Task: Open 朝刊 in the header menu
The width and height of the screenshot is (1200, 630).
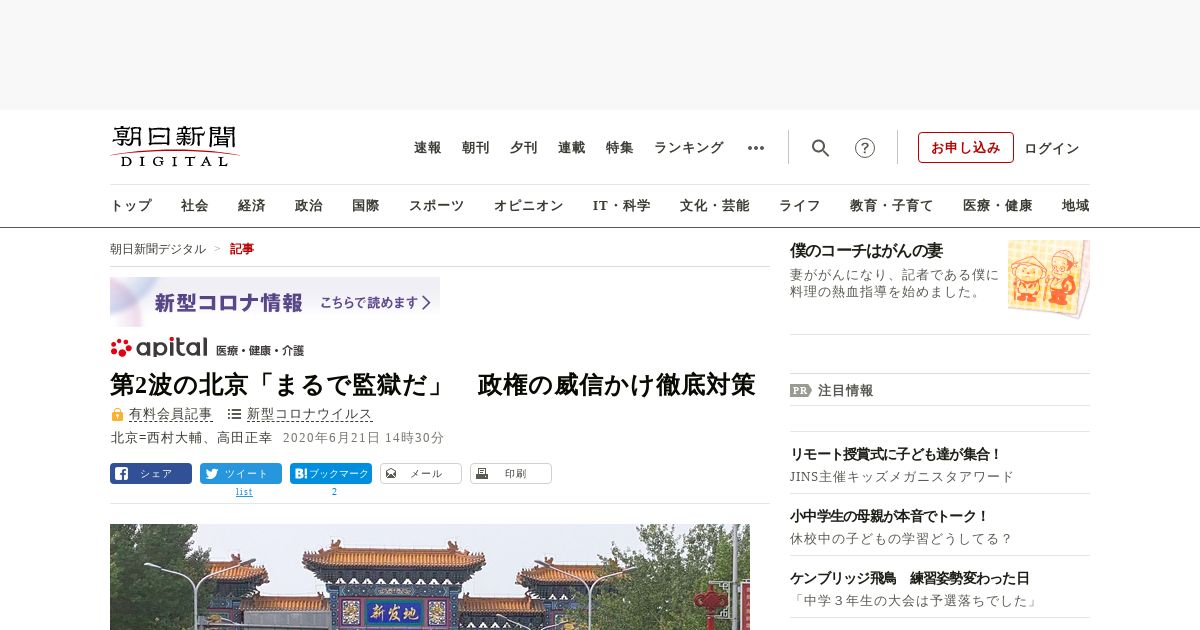Action: (476, 148)
